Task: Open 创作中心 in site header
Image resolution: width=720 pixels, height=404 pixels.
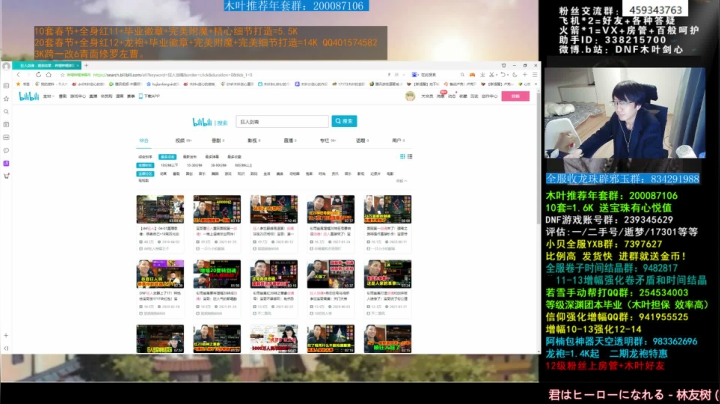Action: point(489,96)
